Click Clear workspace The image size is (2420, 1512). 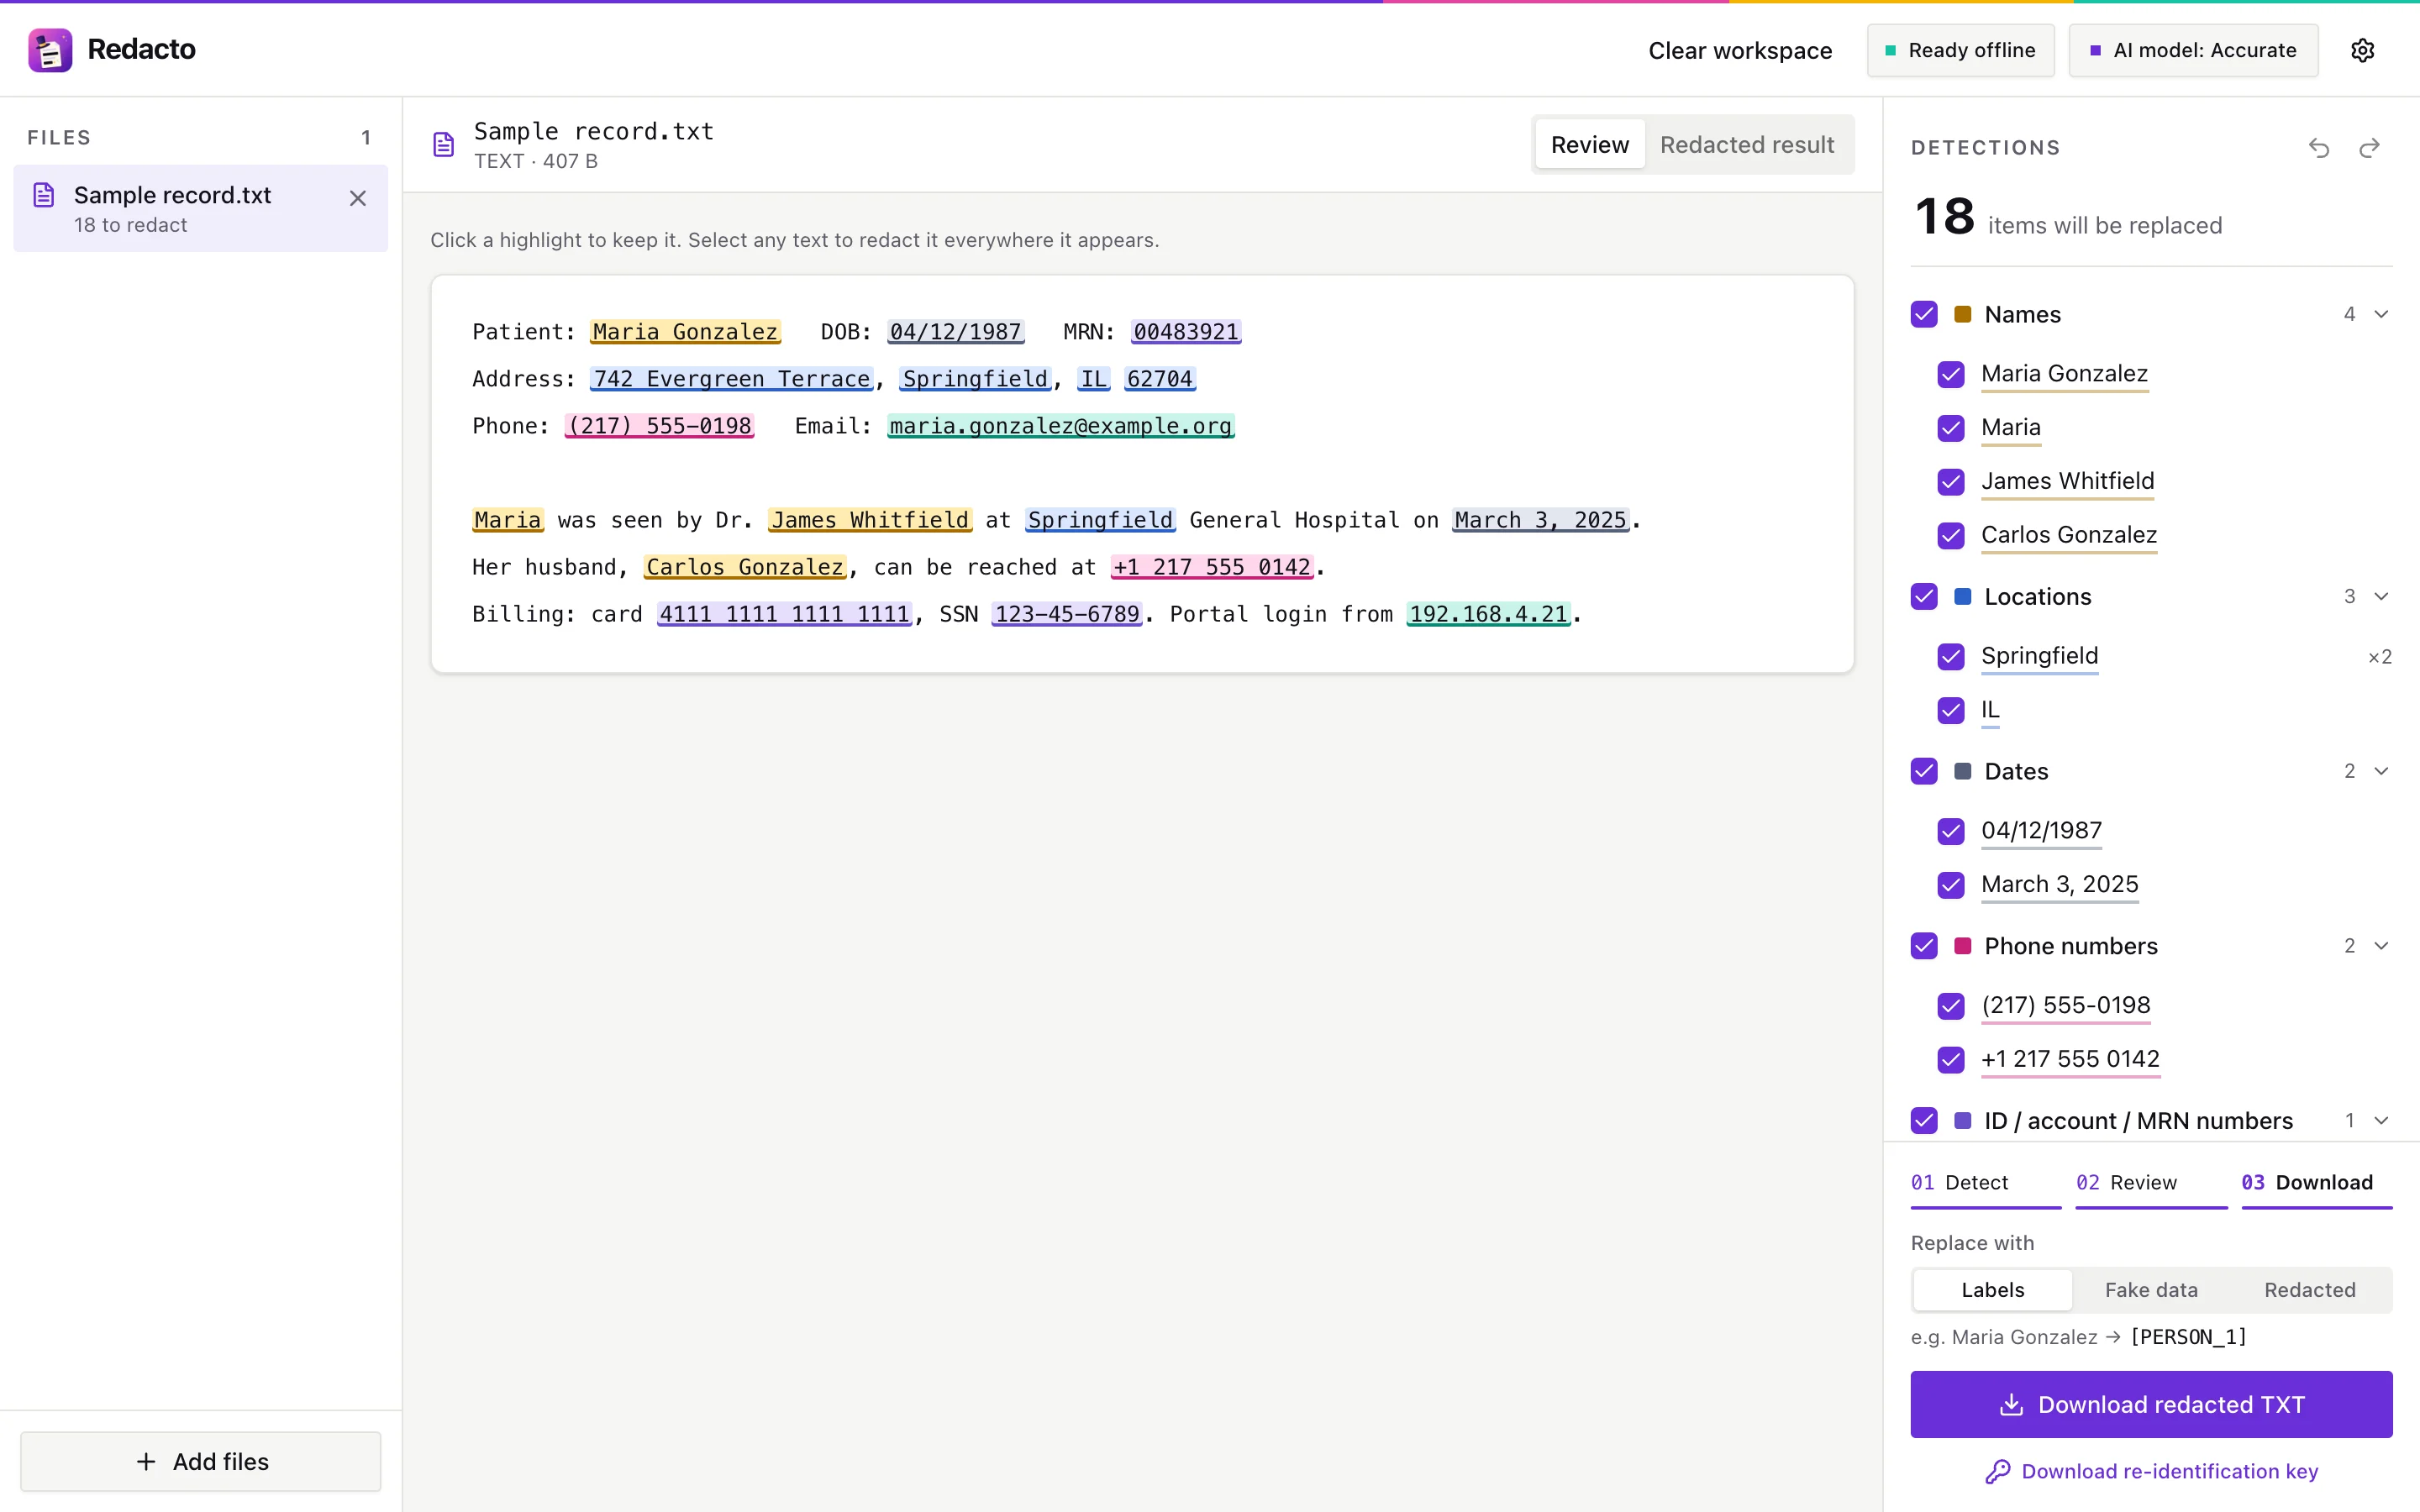coord(1739,50)
